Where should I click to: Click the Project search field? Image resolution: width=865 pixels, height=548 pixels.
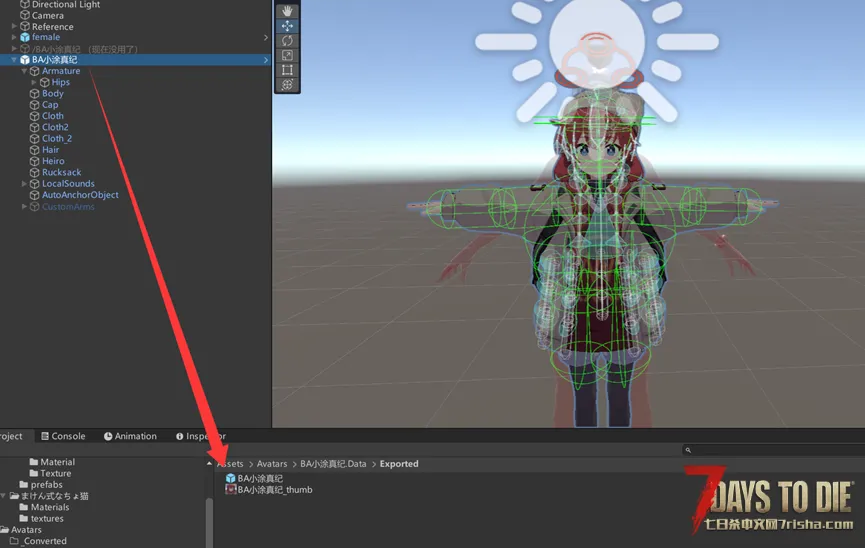(768, 451)
